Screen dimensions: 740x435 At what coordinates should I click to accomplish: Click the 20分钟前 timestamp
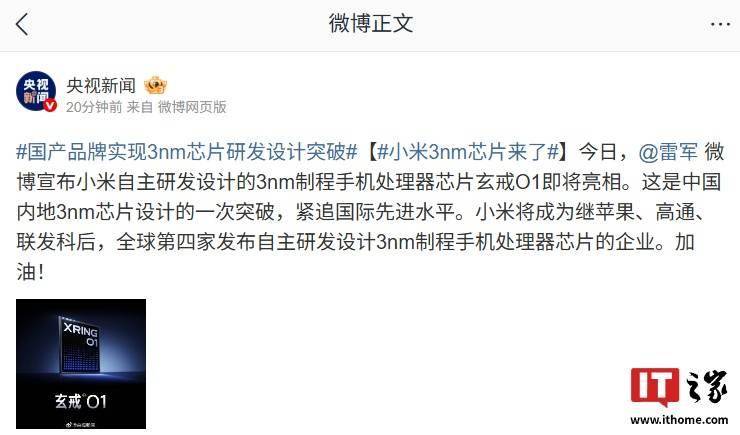94,107
